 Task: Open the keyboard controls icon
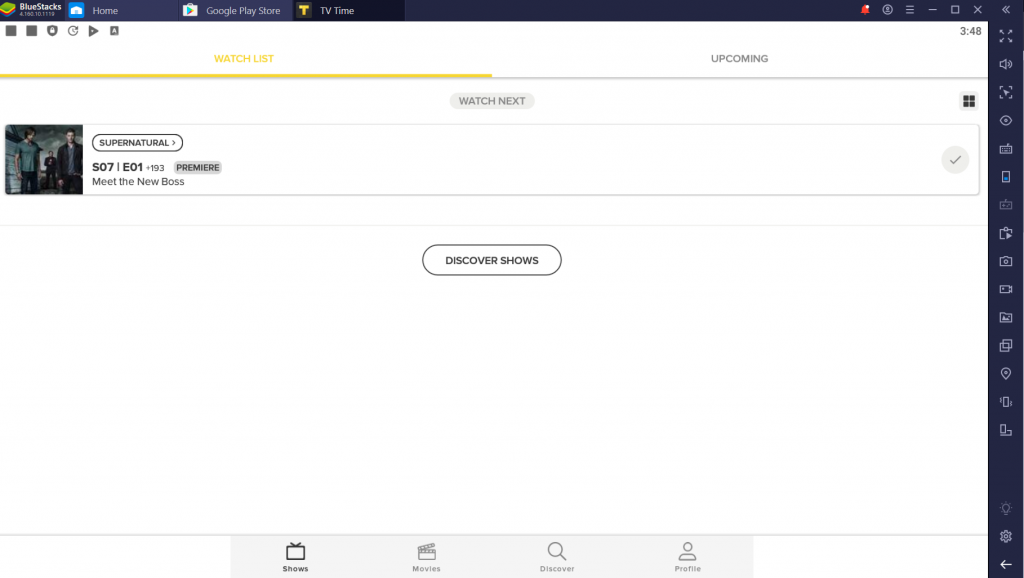1006,149
